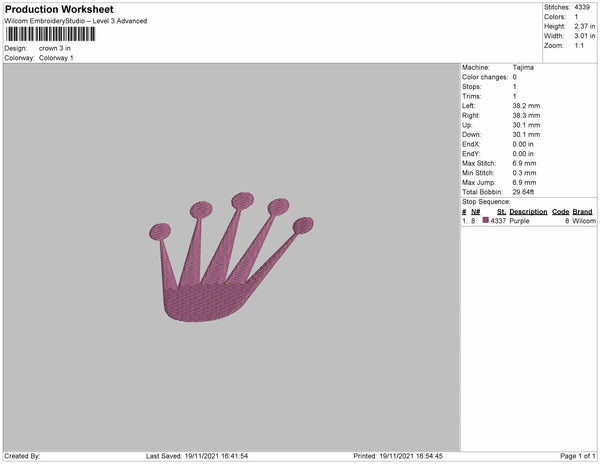This screenshot has width=600, height=464.
Task: Click the Zoom value 1:1
Action: point(579,46)
